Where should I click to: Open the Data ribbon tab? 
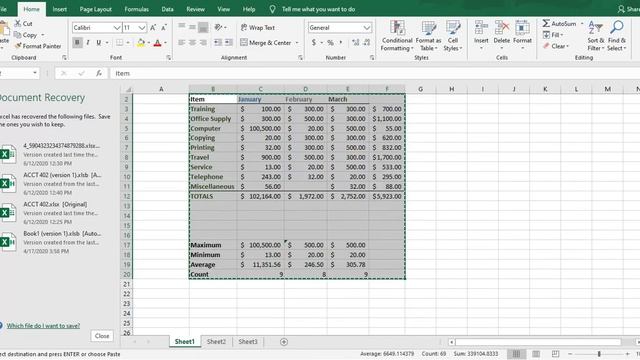[167, 9]
